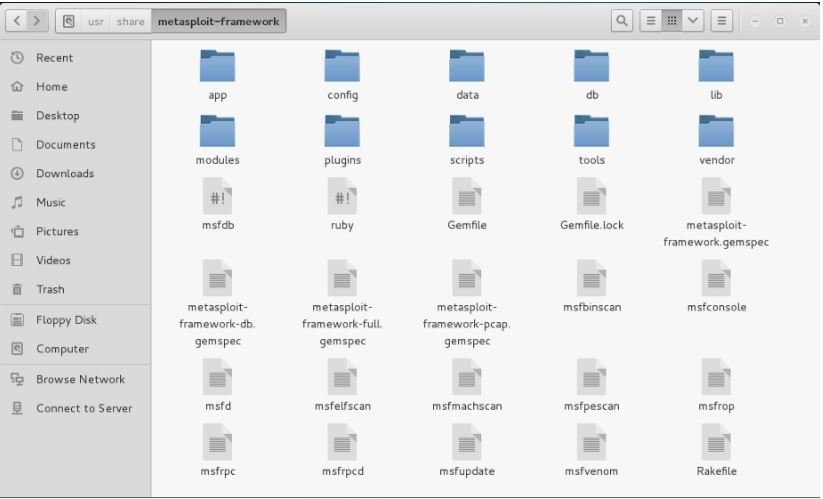Select the msfvenom file icon

(592, 442)
